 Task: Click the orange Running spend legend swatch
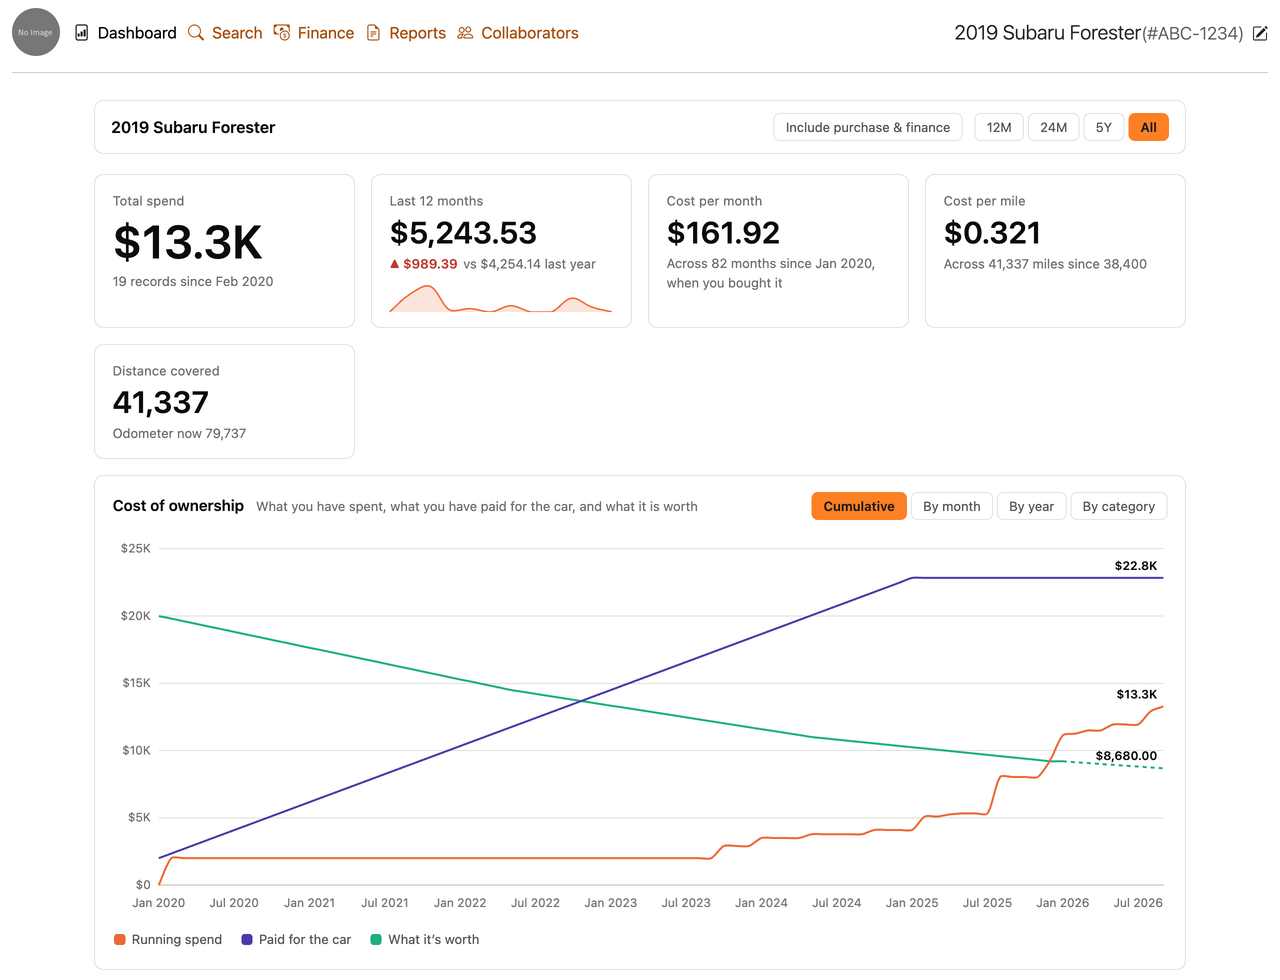(120, 939)
